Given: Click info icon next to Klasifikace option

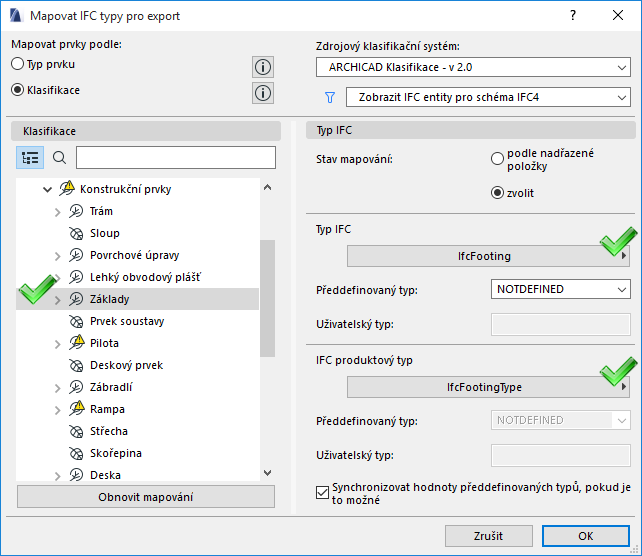Looking at the screenshot, I should pos(263,93).
